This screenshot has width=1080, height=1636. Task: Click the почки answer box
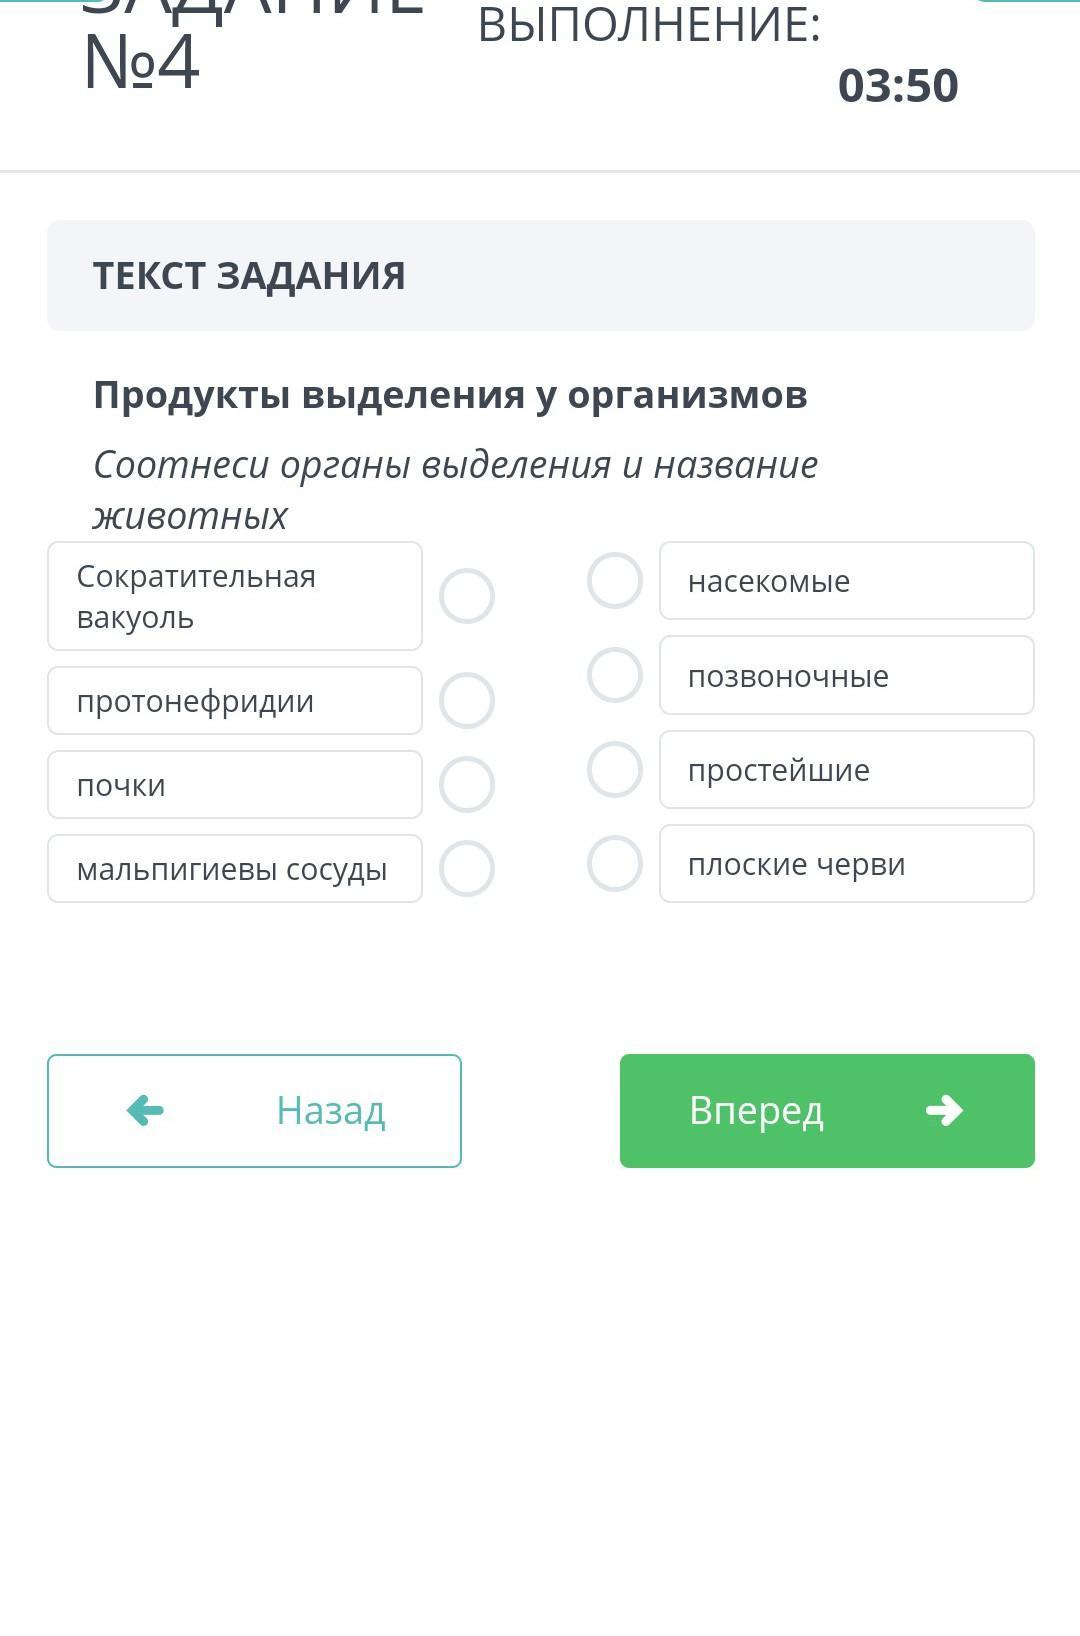click(x=235, y=785)
